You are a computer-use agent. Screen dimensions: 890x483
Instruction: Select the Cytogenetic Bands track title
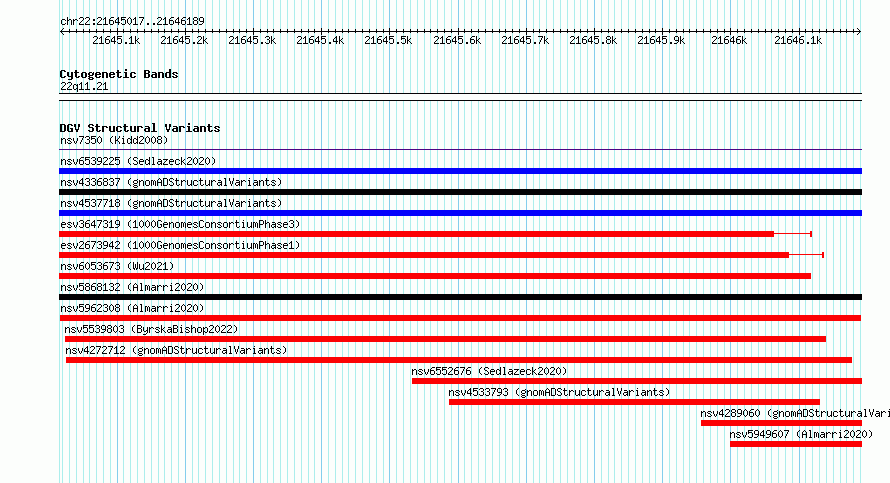point(119,74)
